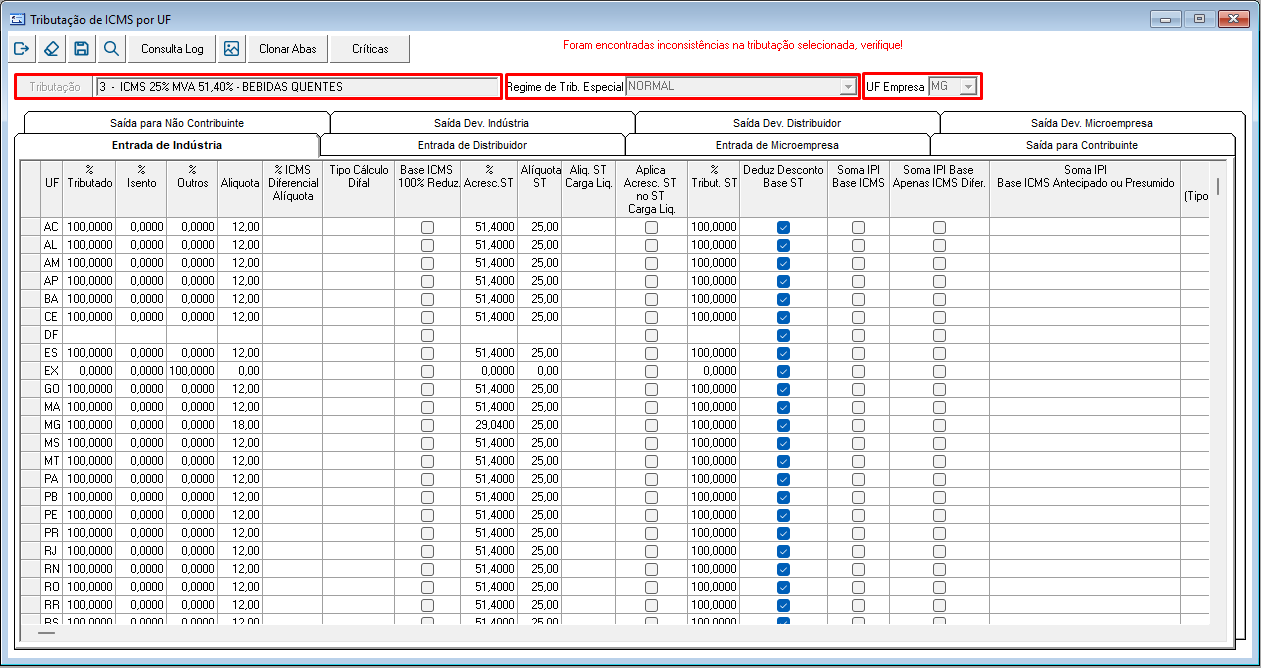This screenshot has height=668, width=1261.
Task: Click the Alíquota 12,00 cell in MT row
Action: 240,461
